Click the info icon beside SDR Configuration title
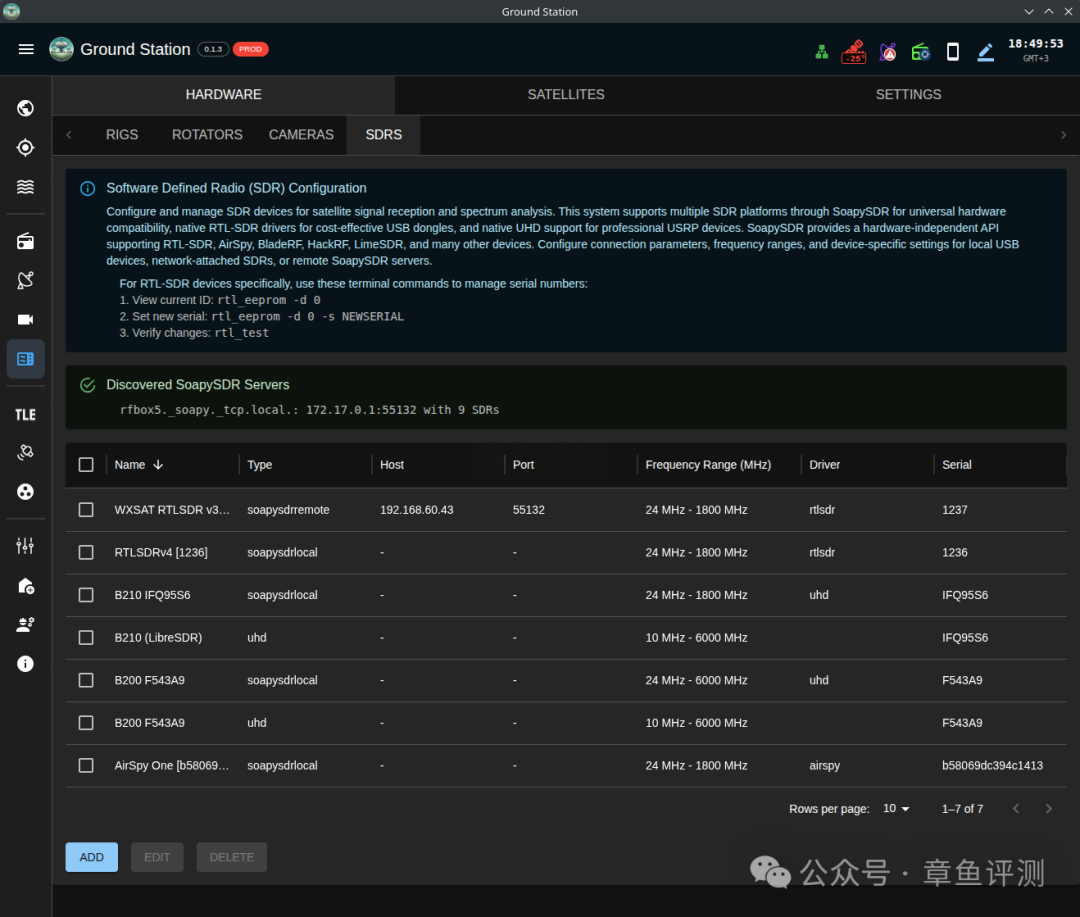The width and height of the screenshot is (1080, 917). point(87,188)
